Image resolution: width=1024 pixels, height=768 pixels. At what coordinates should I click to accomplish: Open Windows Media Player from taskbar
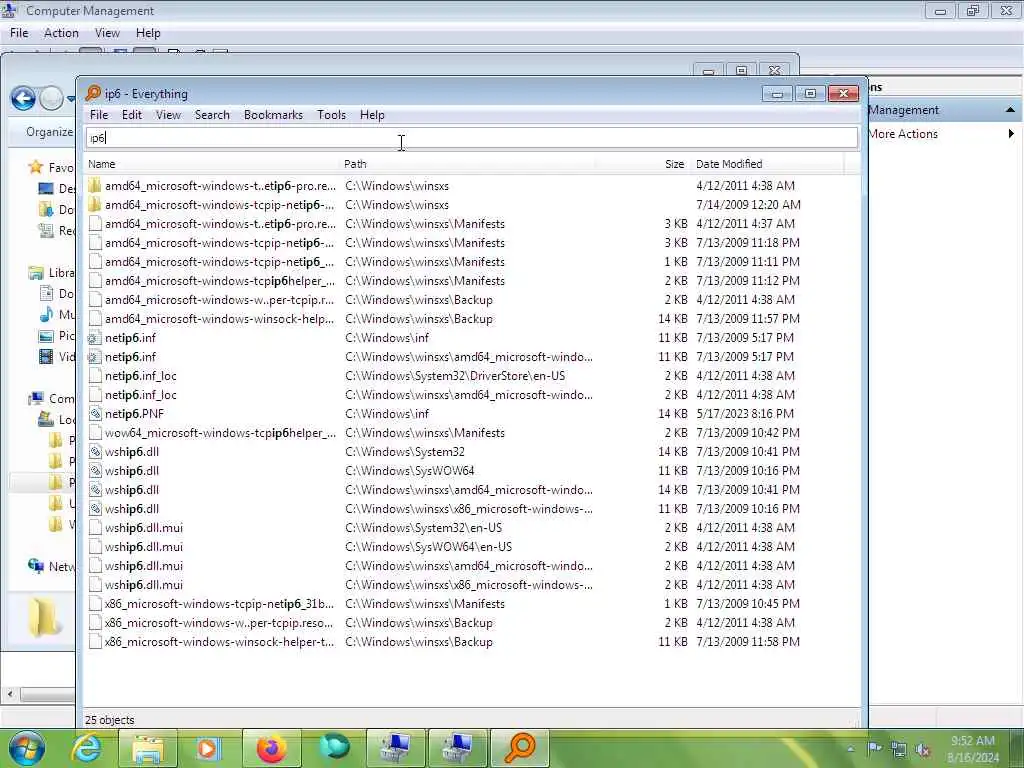[x=208, y=748]
